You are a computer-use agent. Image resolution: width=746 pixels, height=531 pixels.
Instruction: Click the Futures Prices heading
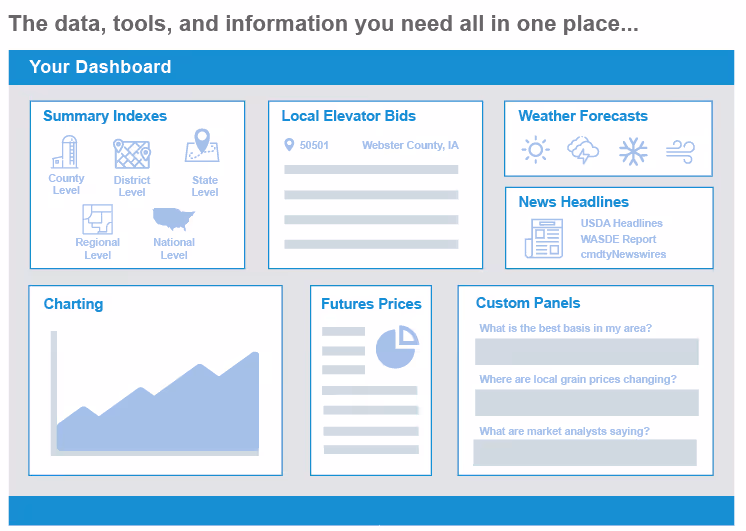pos(371,304)
